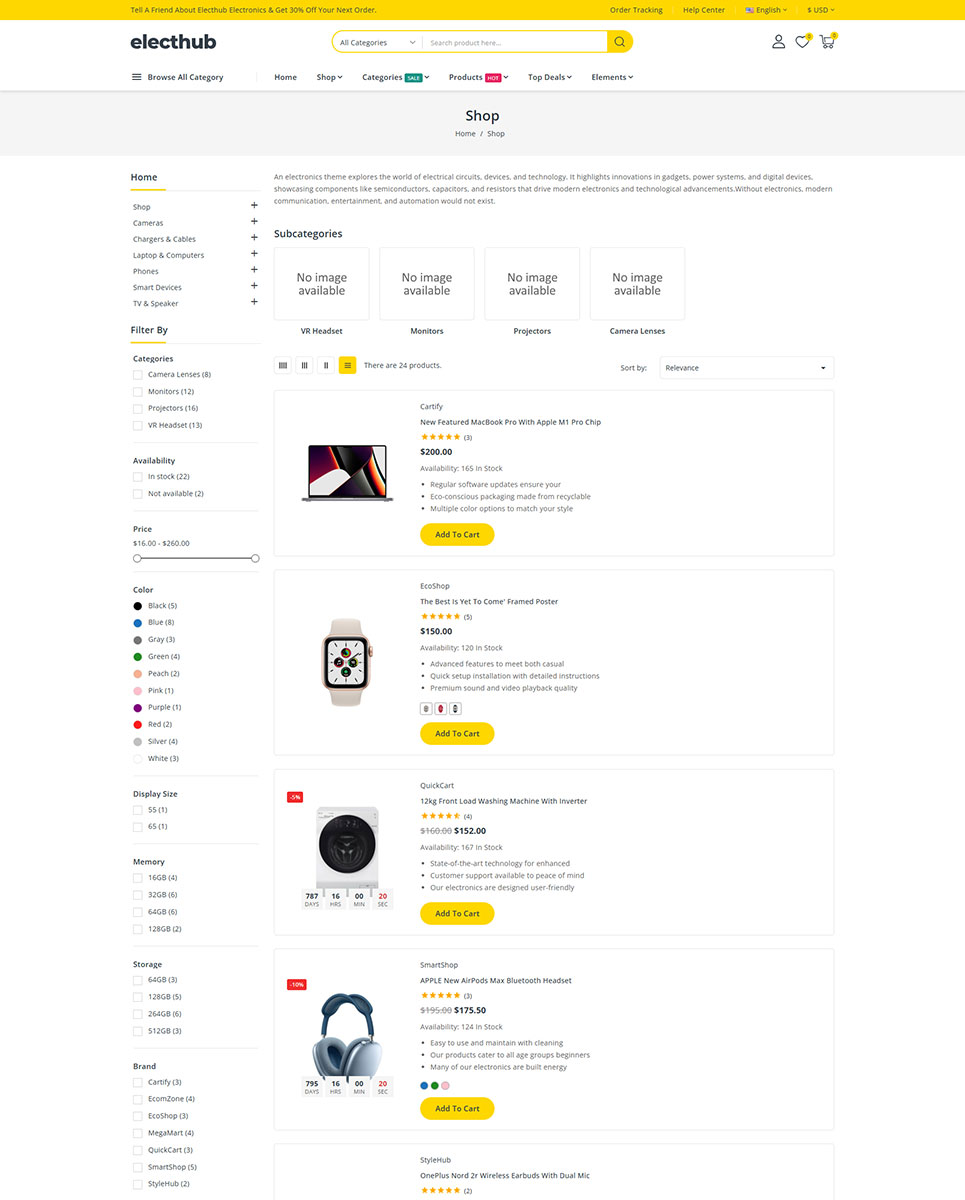
Task: Open the All Categories search dropdown
Action: [x=377, y=43]
